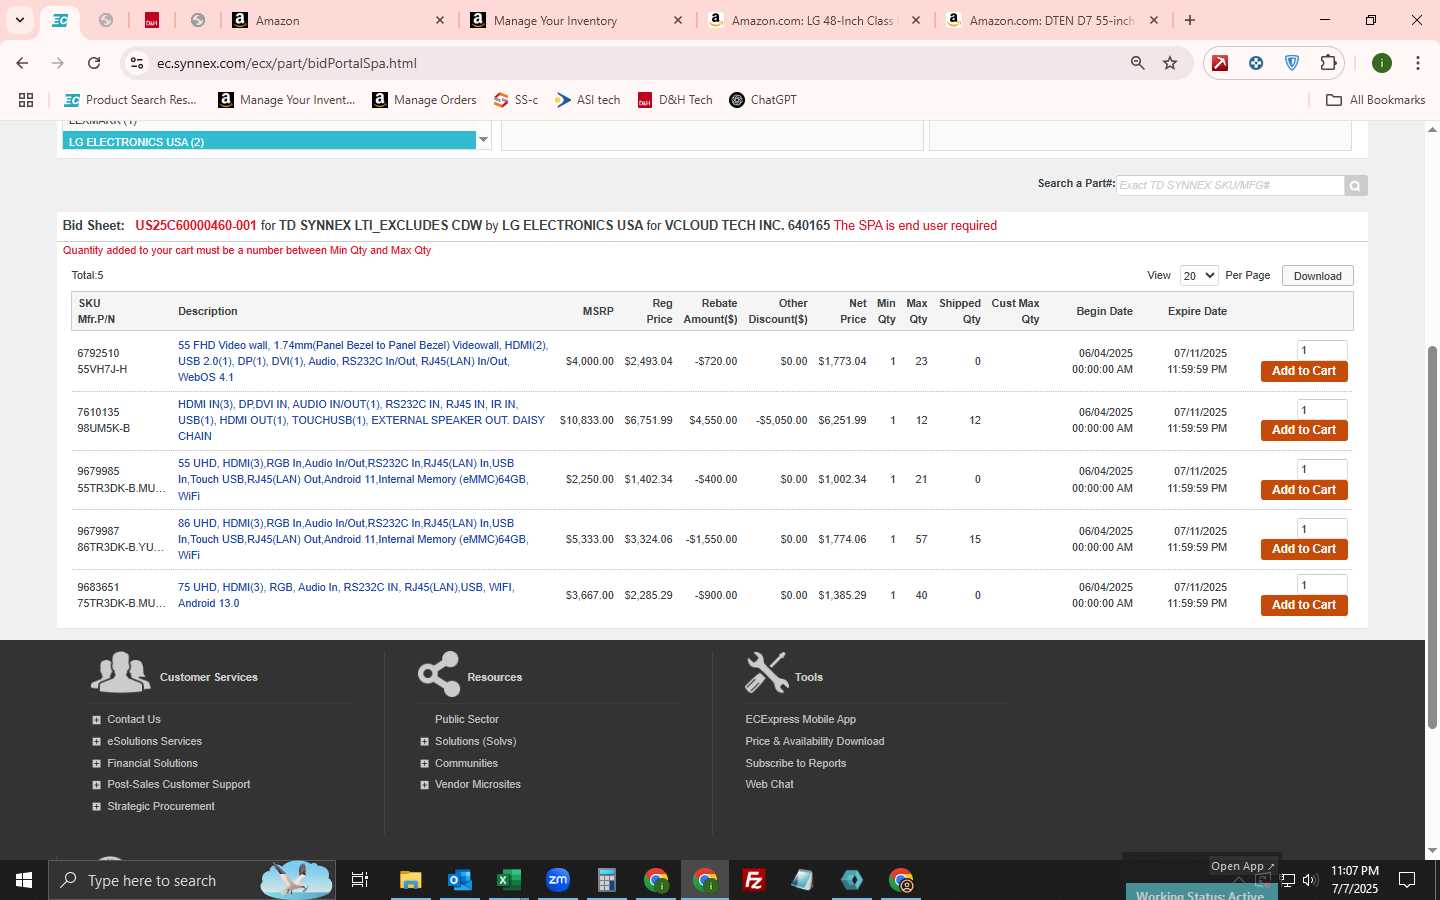This screenshot has height=900, width=1440.
Task: Open the red arrow extension icon
Action: point(1220,63)
